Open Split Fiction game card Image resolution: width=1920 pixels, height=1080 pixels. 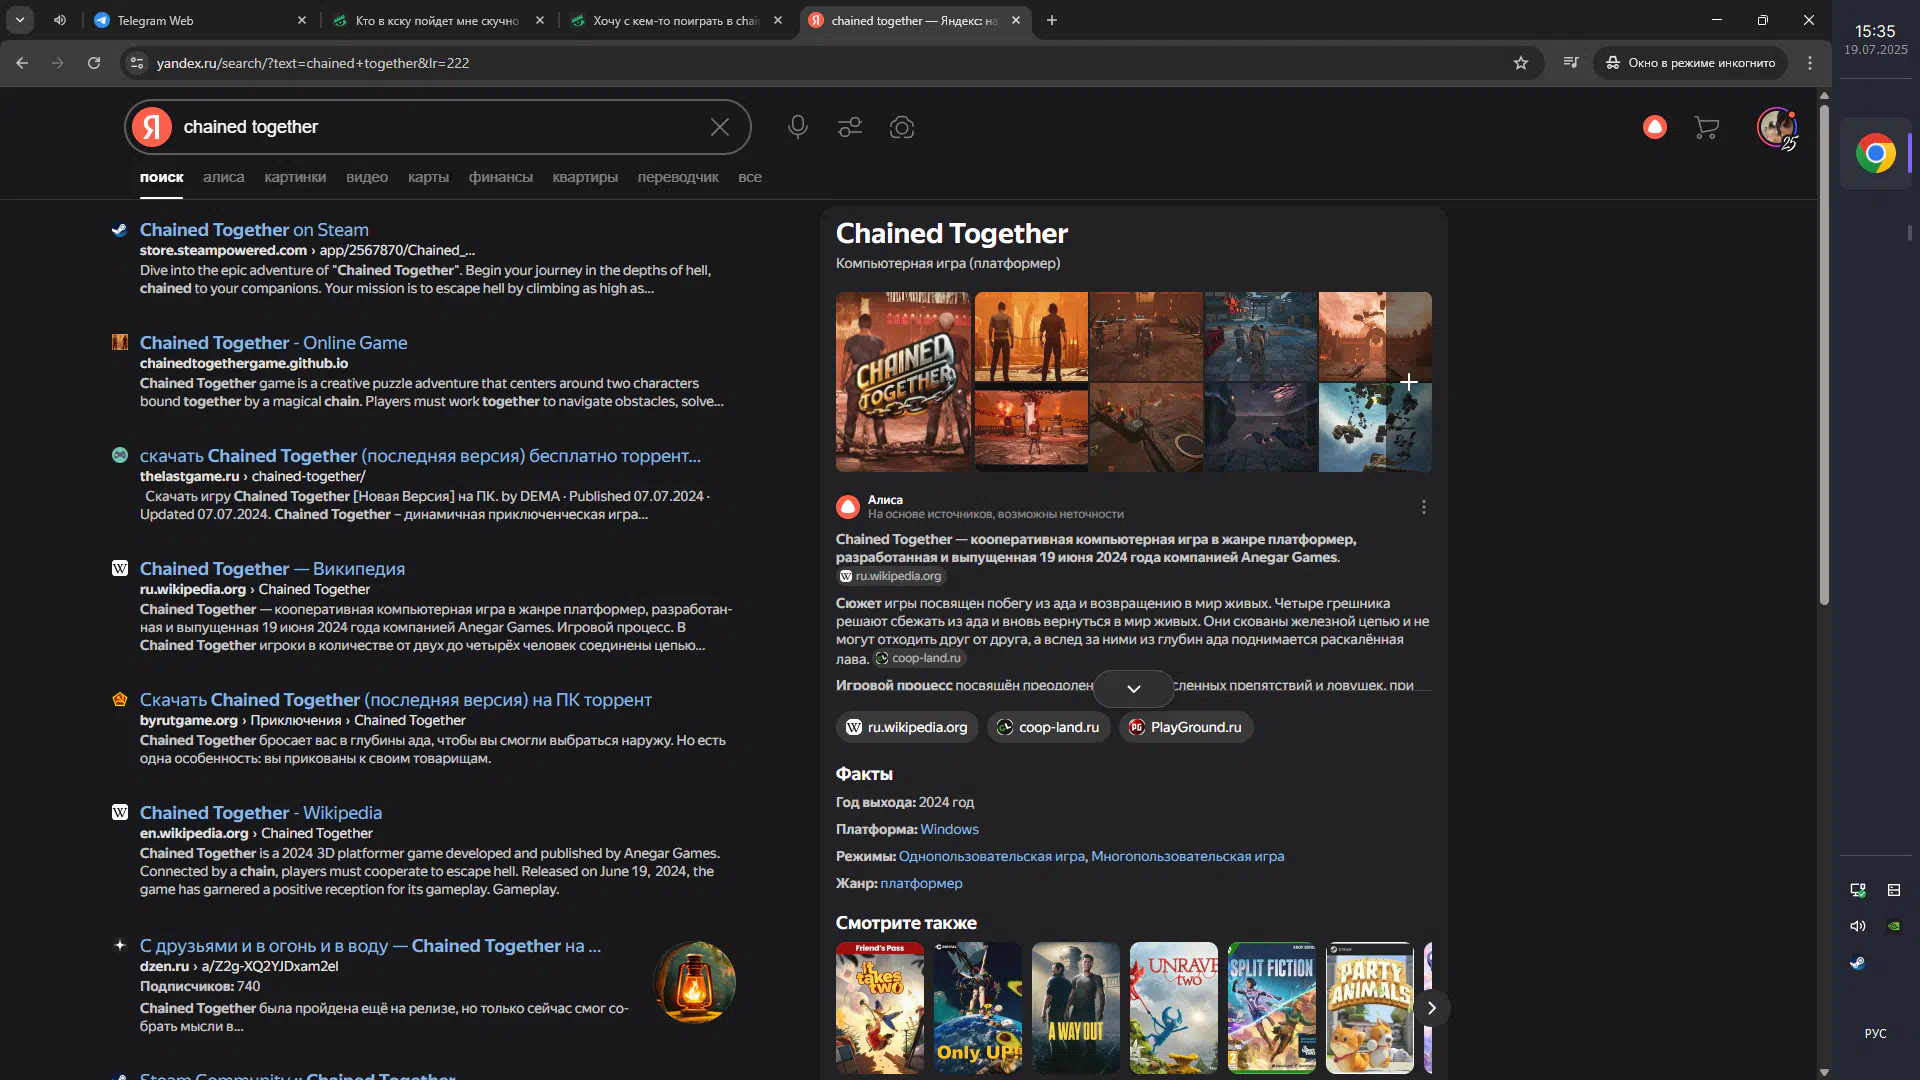click(1272, 1008)
